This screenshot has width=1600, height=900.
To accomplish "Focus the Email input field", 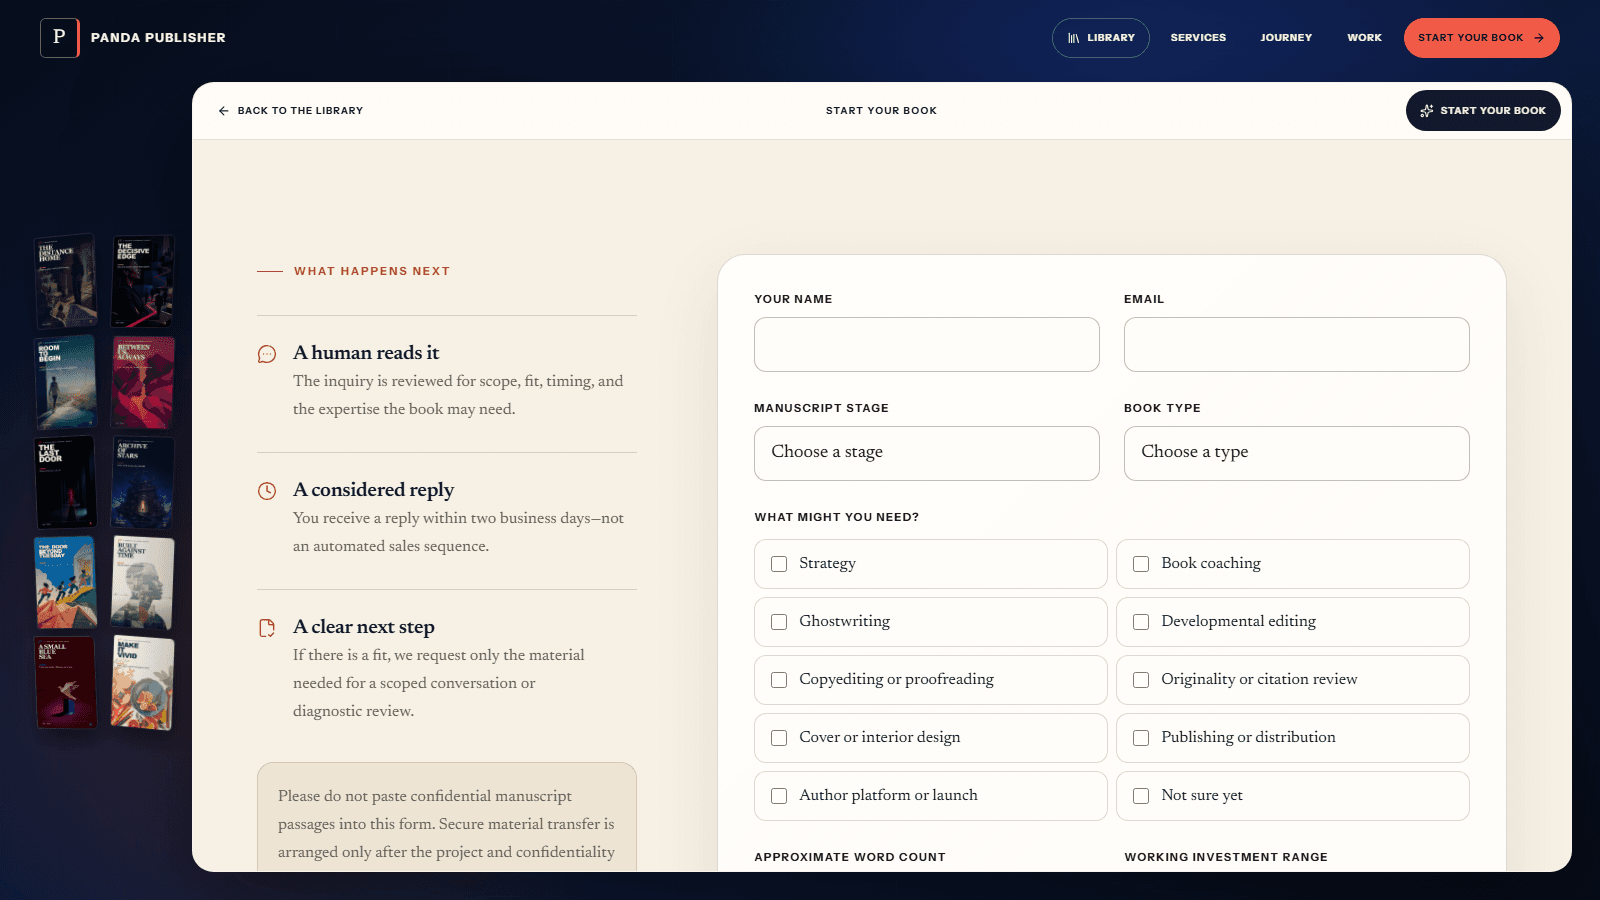I will [1297, 344].
